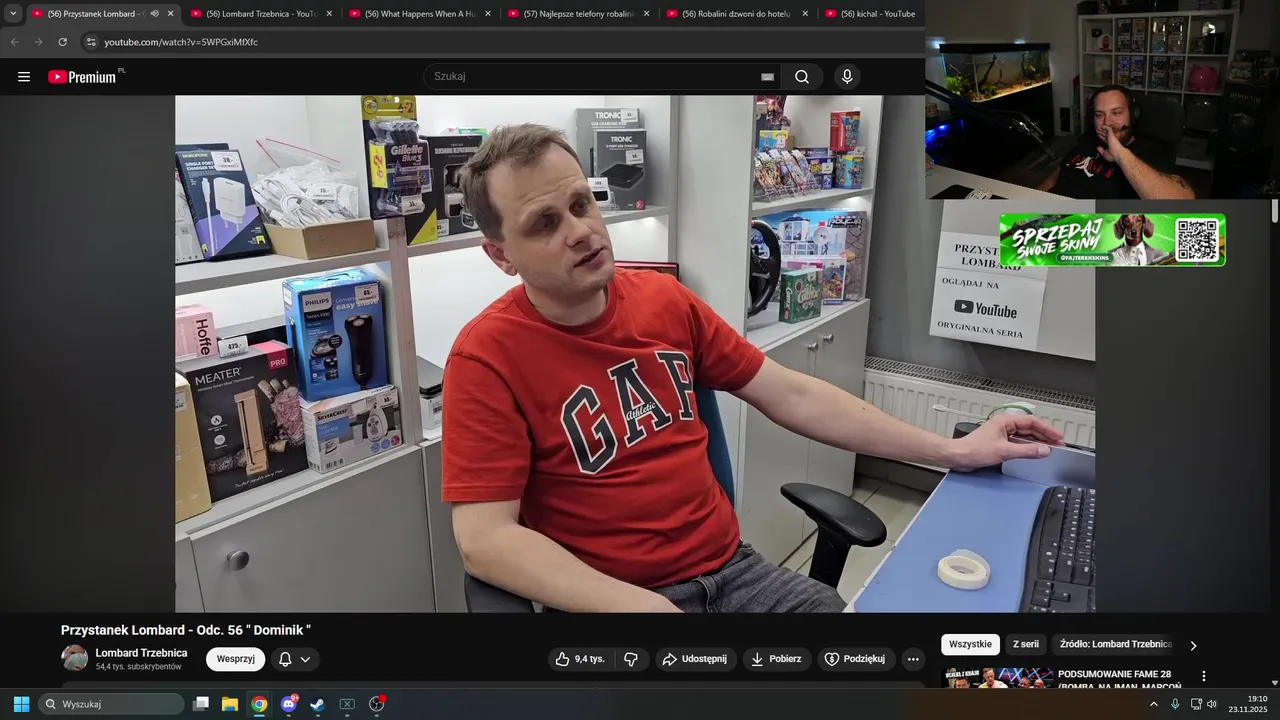Click the video player to pause
The height and width of the screenshot is (720, 1280).
pyautogui.click(x=635, y=354)
